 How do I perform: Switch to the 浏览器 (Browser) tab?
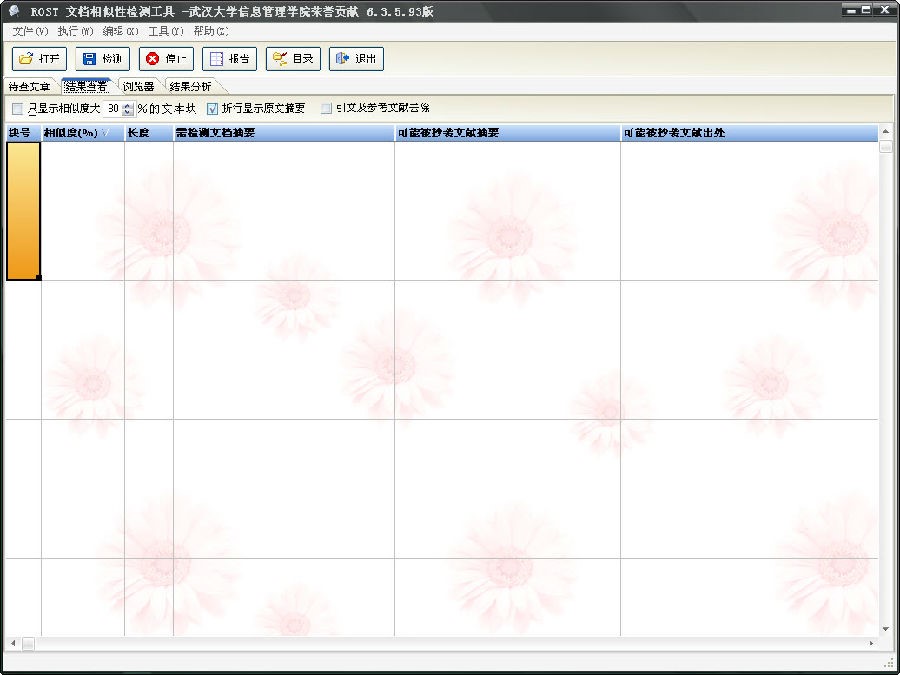click(138, 86)
